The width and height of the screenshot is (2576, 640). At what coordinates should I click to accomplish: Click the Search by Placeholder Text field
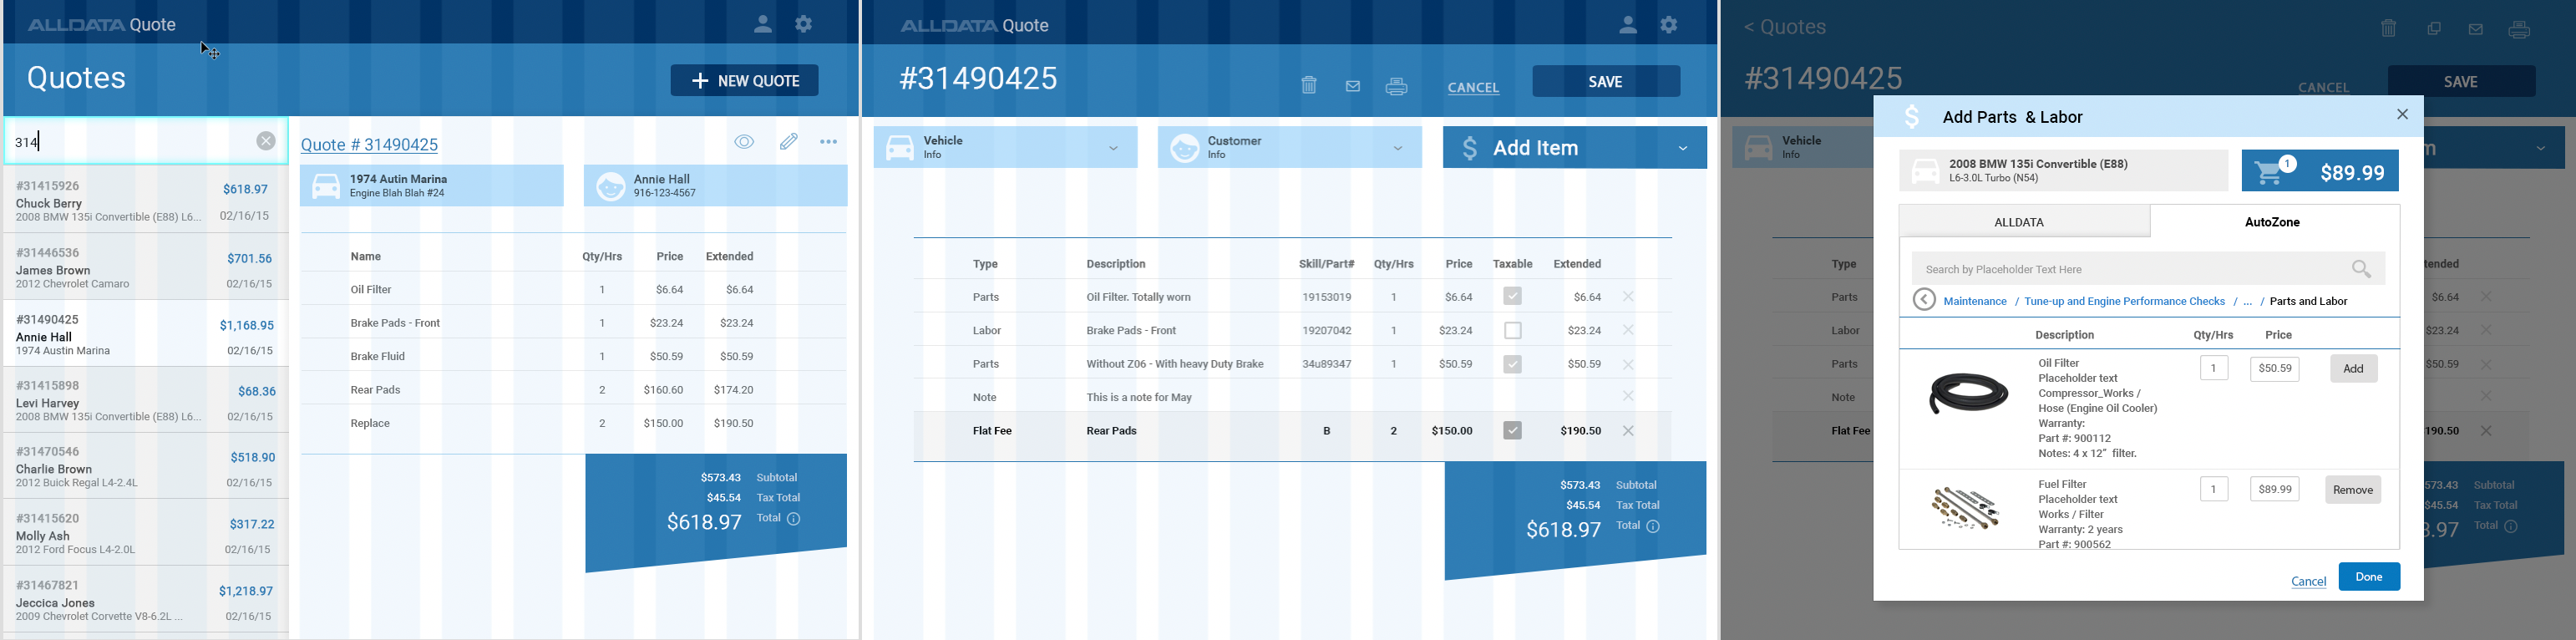(2130, 269)
